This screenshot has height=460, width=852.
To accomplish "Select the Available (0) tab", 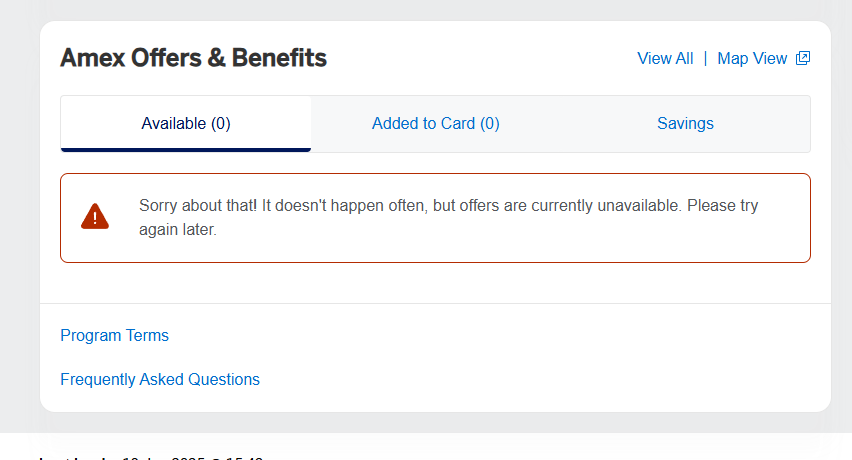I will pos(186,124).
